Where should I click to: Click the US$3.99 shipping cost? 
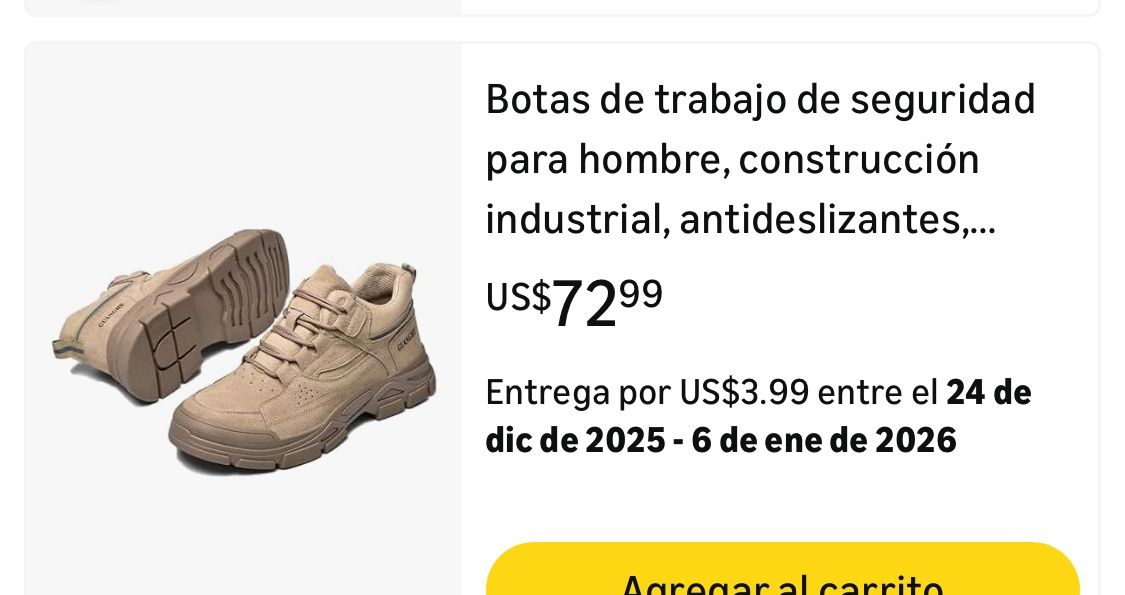(x=744, y=393)
